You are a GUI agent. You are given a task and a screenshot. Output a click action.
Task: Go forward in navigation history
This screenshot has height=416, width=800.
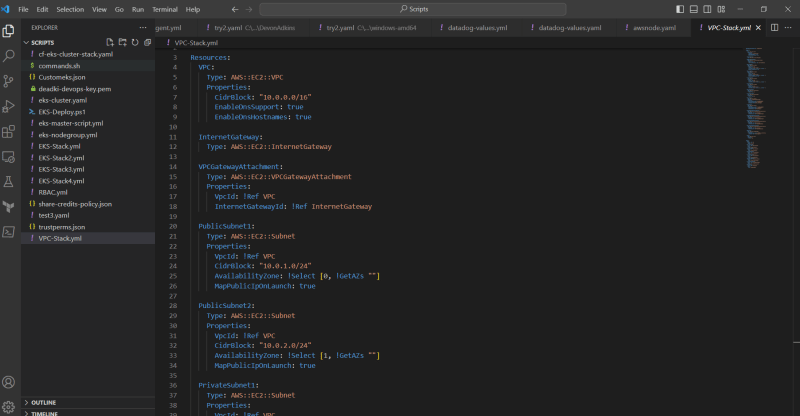point(249,9)
